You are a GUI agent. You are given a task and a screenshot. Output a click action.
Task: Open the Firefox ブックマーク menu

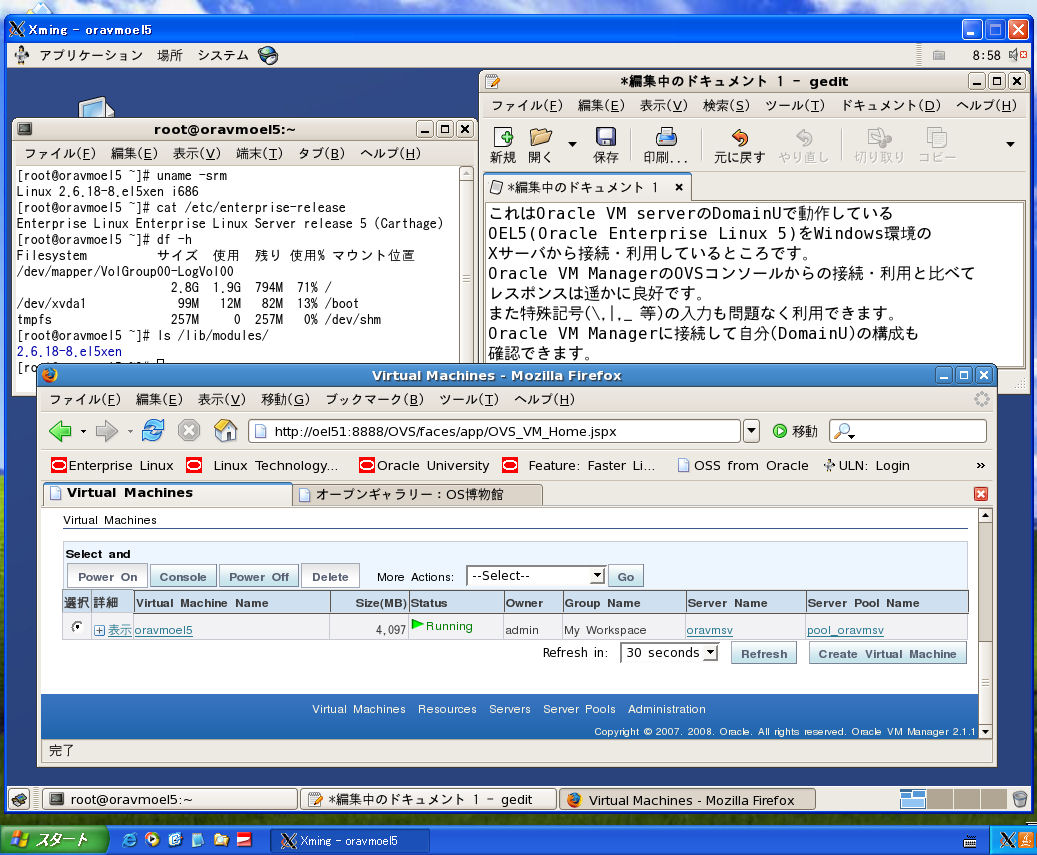[374, 399]
